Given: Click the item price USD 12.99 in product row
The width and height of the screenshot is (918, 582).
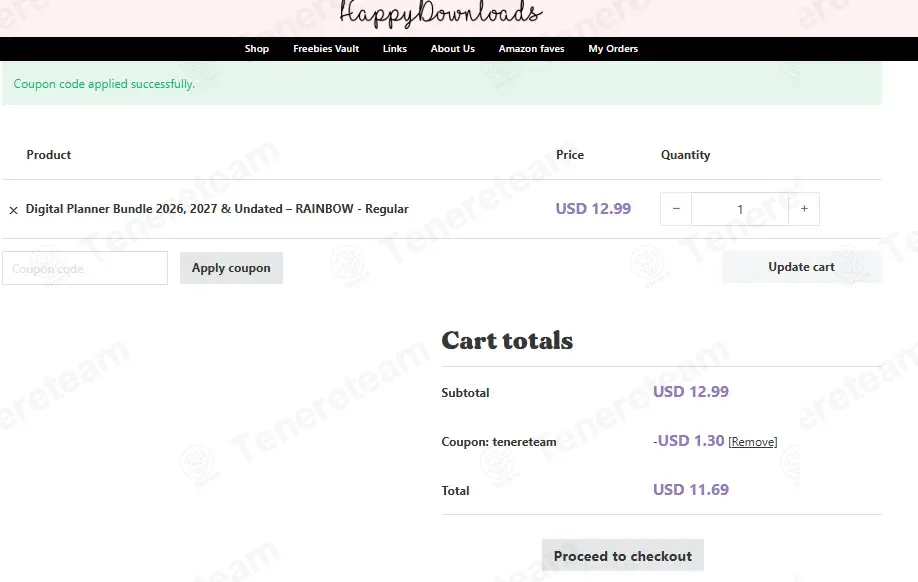Looking at the screenshot, I should (x=593, y=209).
